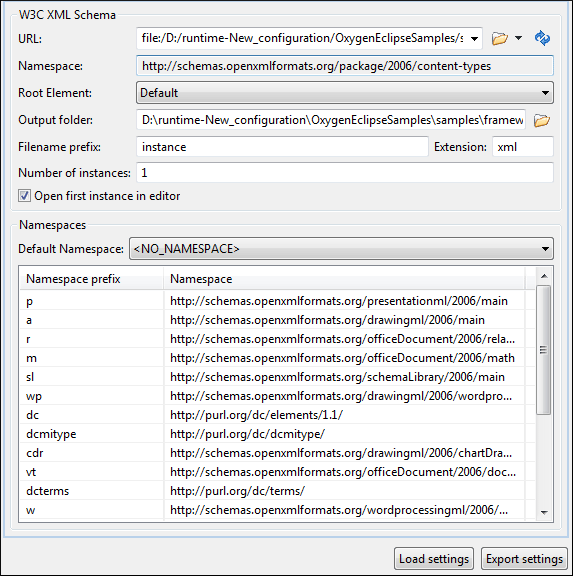Uncheck Open first instance in editor
This screenshot has height=576, width=573.
click(x=24, y=196)
